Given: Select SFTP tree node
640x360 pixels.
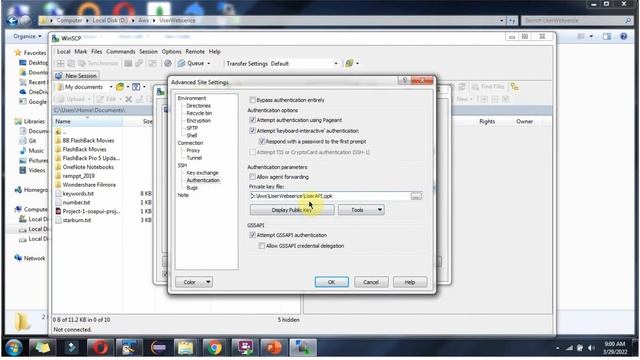Looking at the screenshot, I should click(192, 128).
